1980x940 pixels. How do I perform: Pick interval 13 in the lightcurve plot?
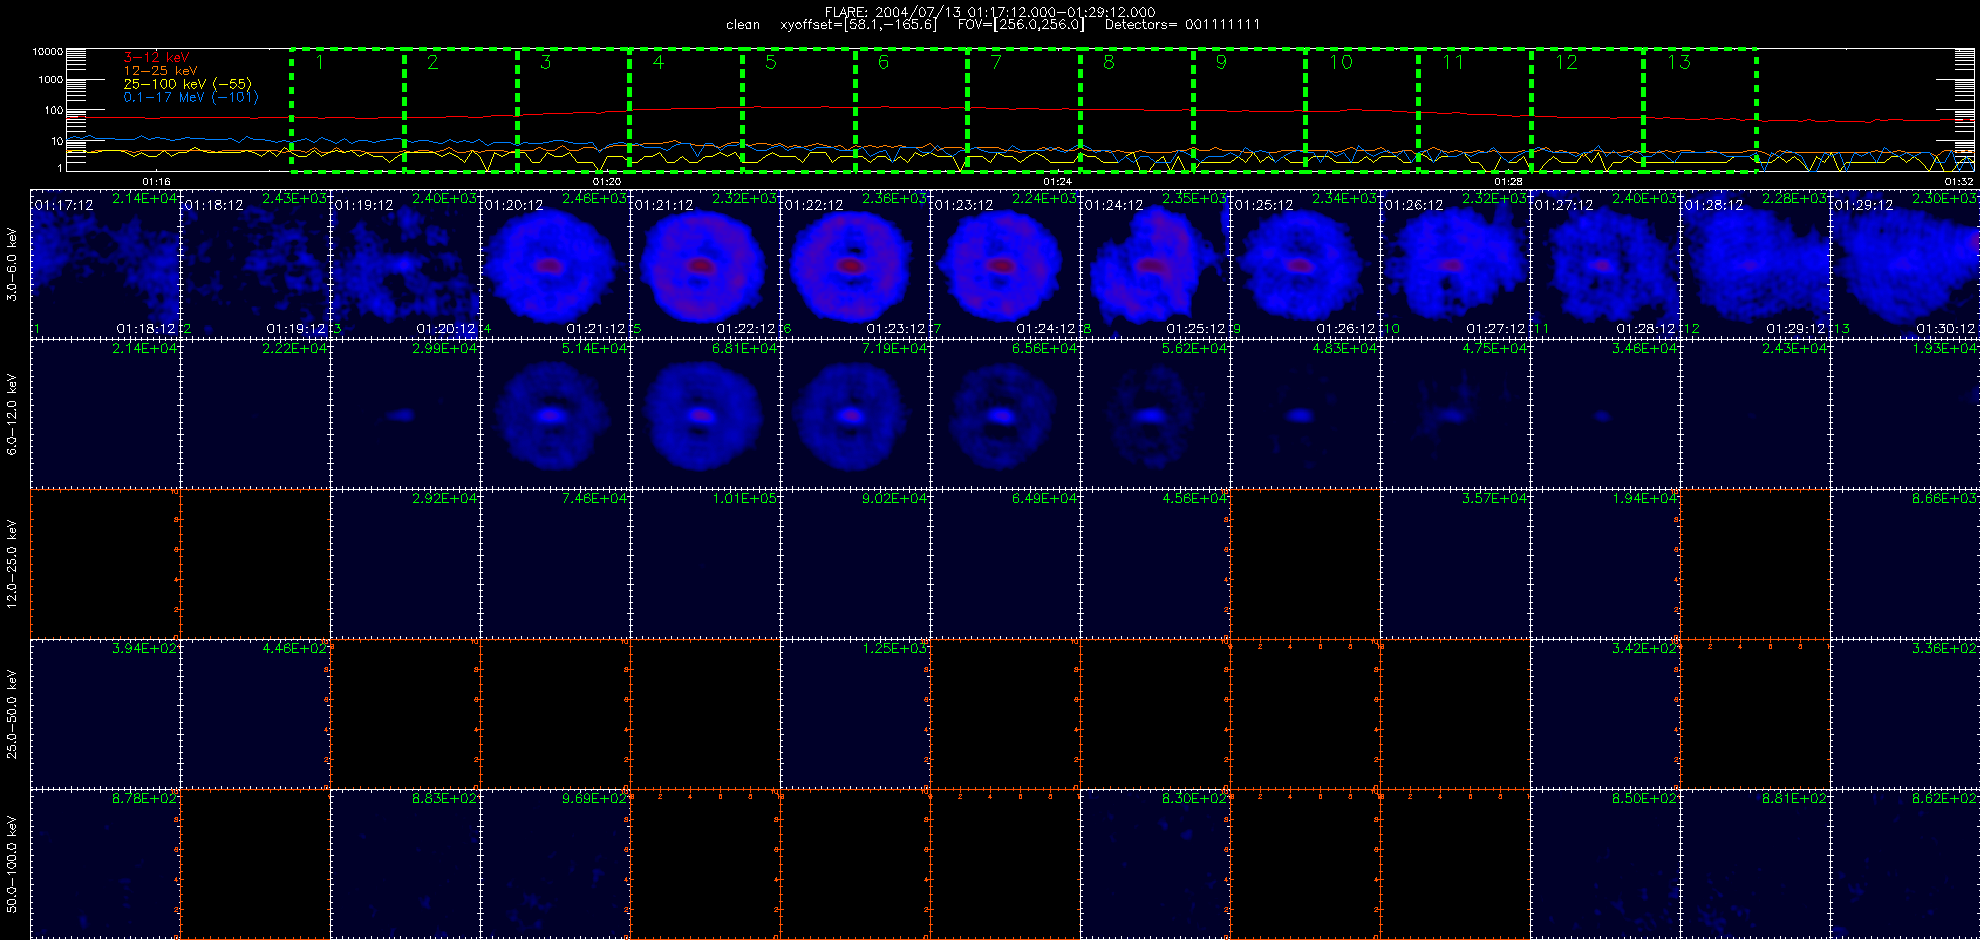[1700, 110]
